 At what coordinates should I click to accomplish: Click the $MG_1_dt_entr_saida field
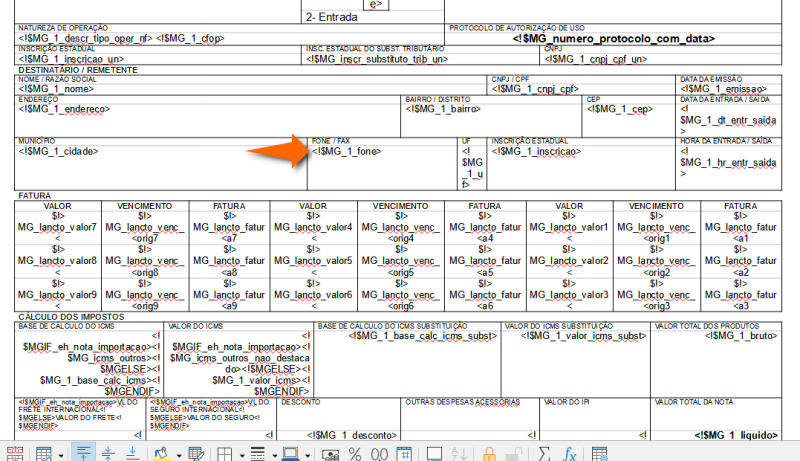coord(728,120)
